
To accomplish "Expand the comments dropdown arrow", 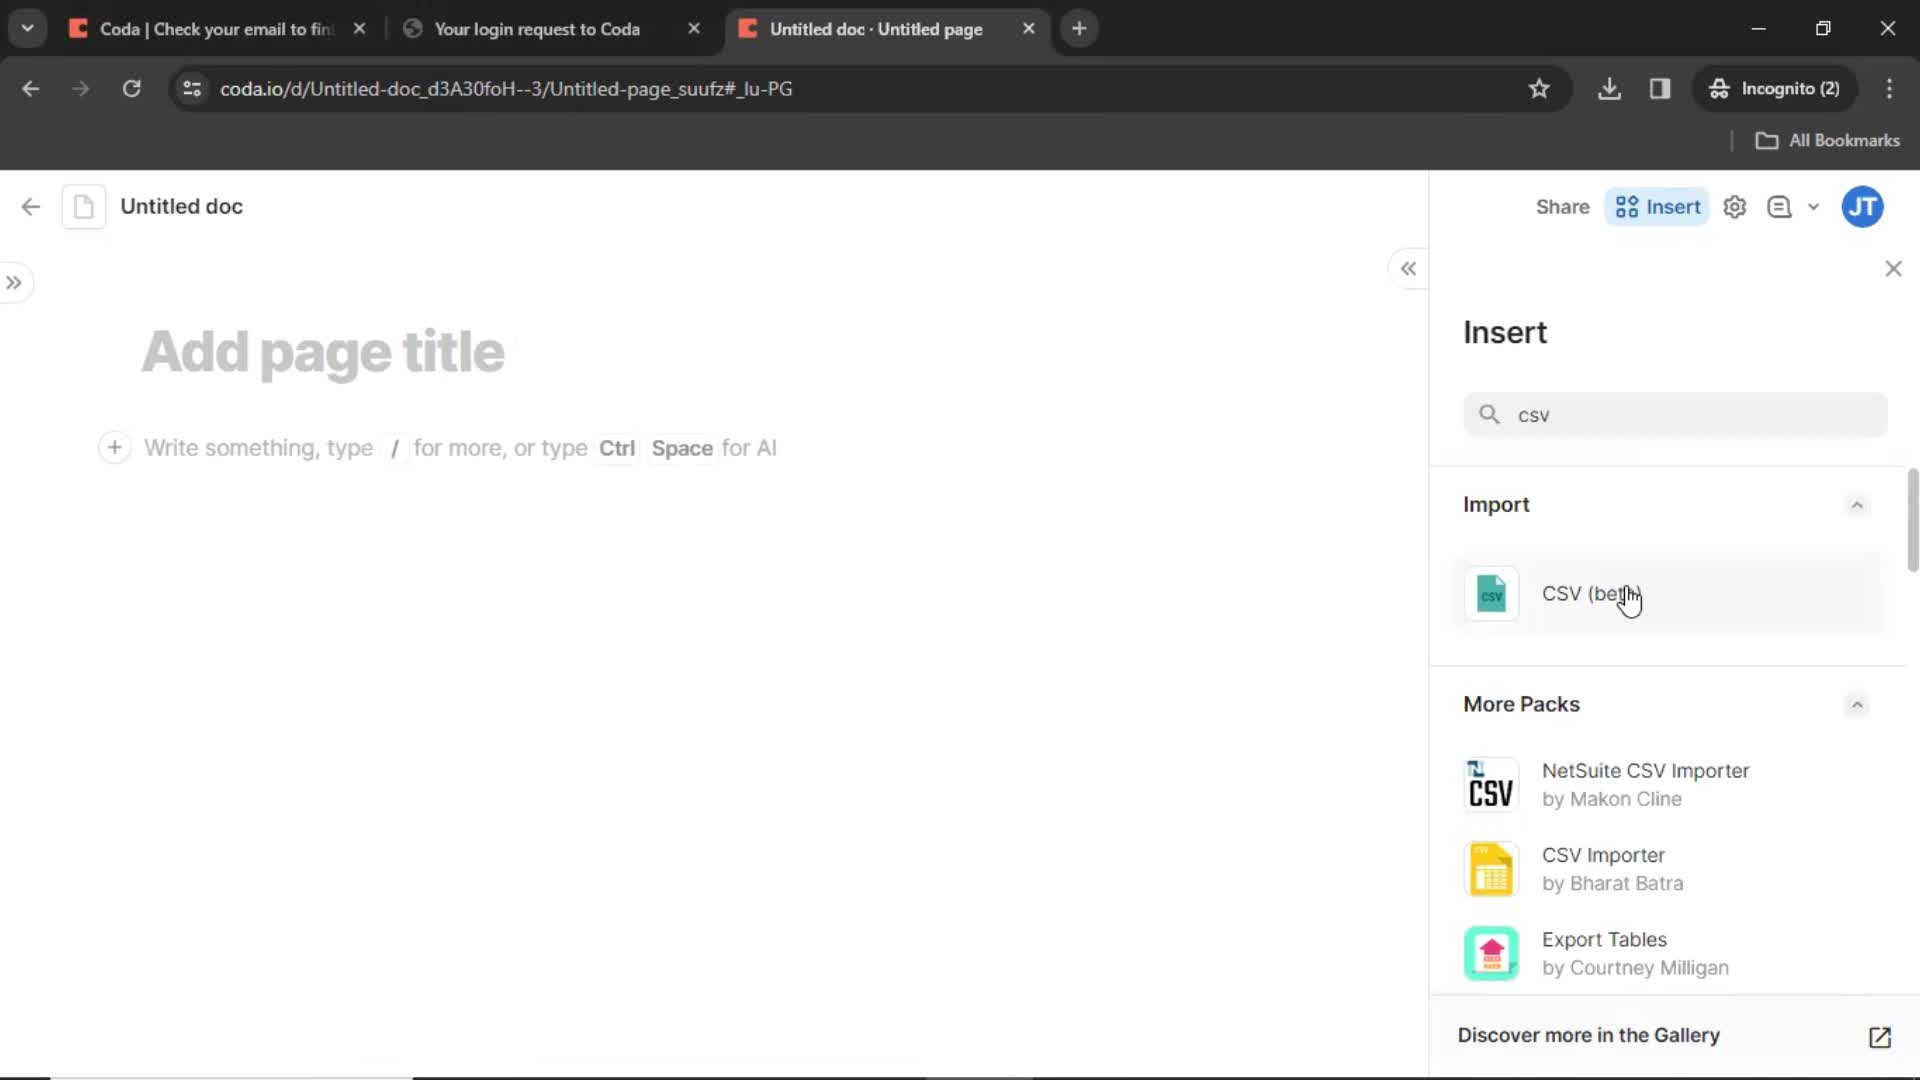I will click(x=1813, y=207).
